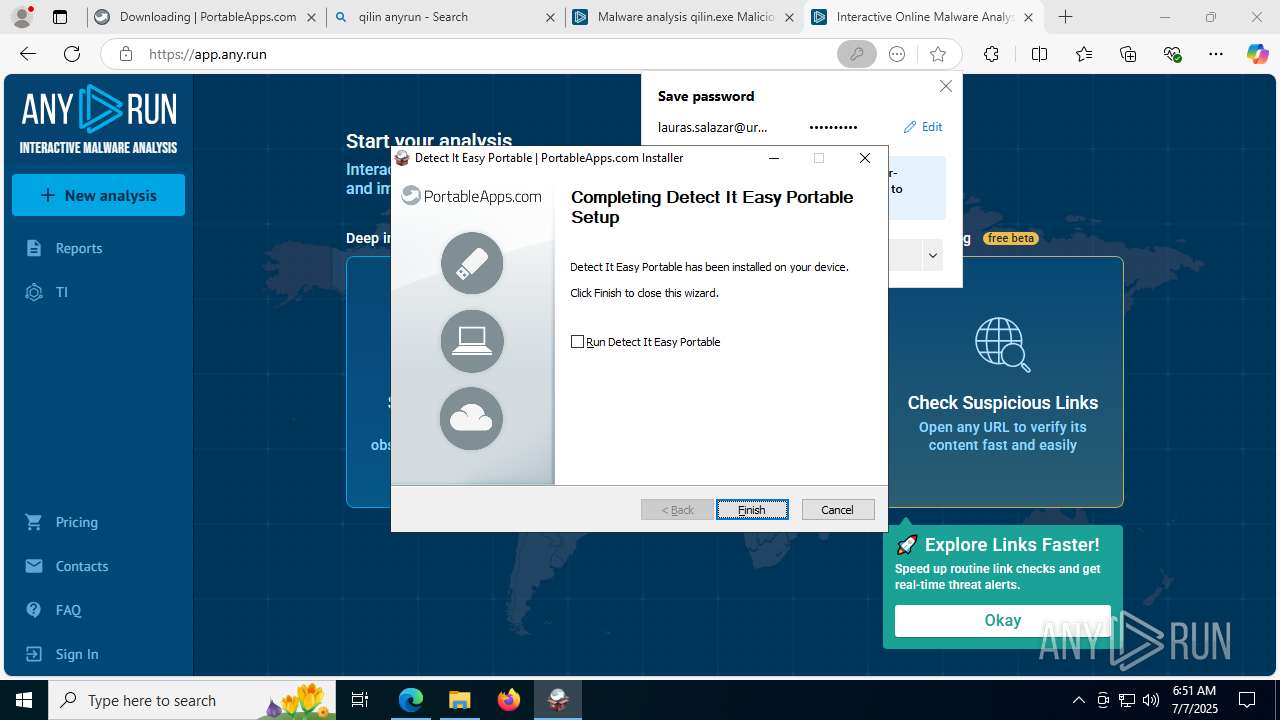Open browser Extensions puzzle icon
The width and height of the screenshot is (1280, 720).
[991, 54]
